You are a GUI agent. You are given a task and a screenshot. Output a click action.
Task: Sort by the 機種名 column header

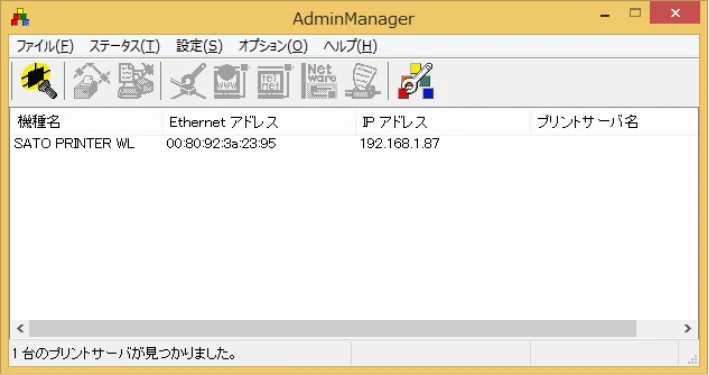(x=86, y=122)
